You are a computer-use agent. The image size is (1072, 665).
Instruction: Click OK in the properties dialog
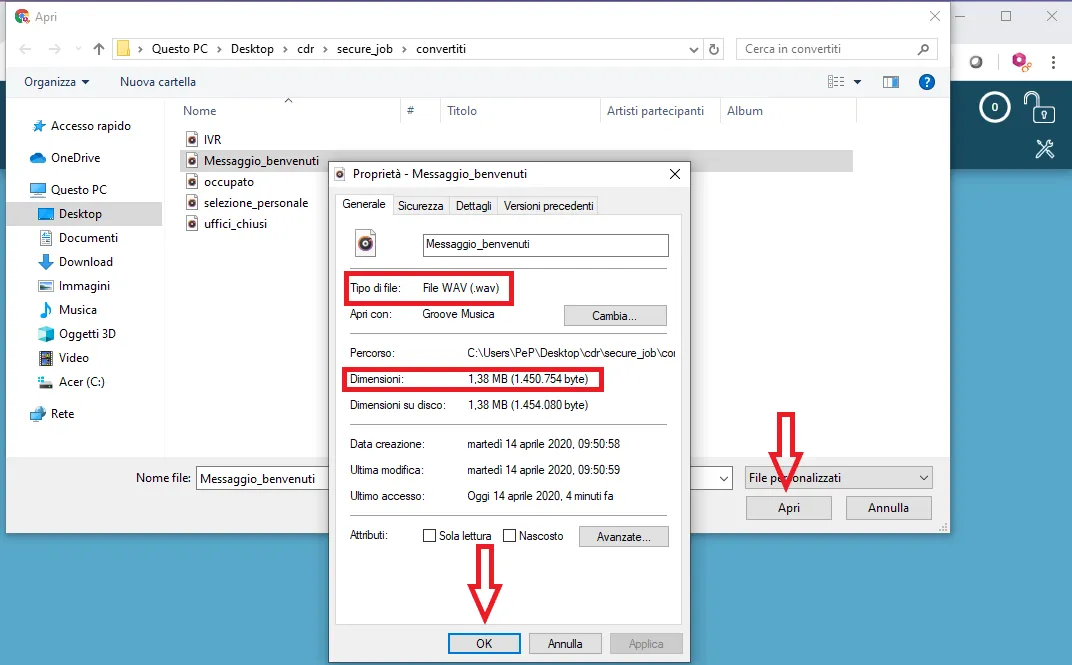tap(484, 644)
